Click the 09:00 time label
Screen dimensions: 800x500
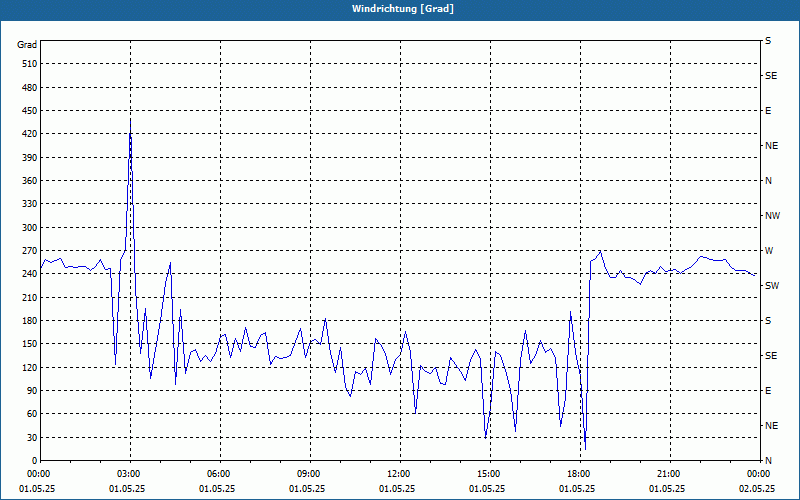click(307, 474)
